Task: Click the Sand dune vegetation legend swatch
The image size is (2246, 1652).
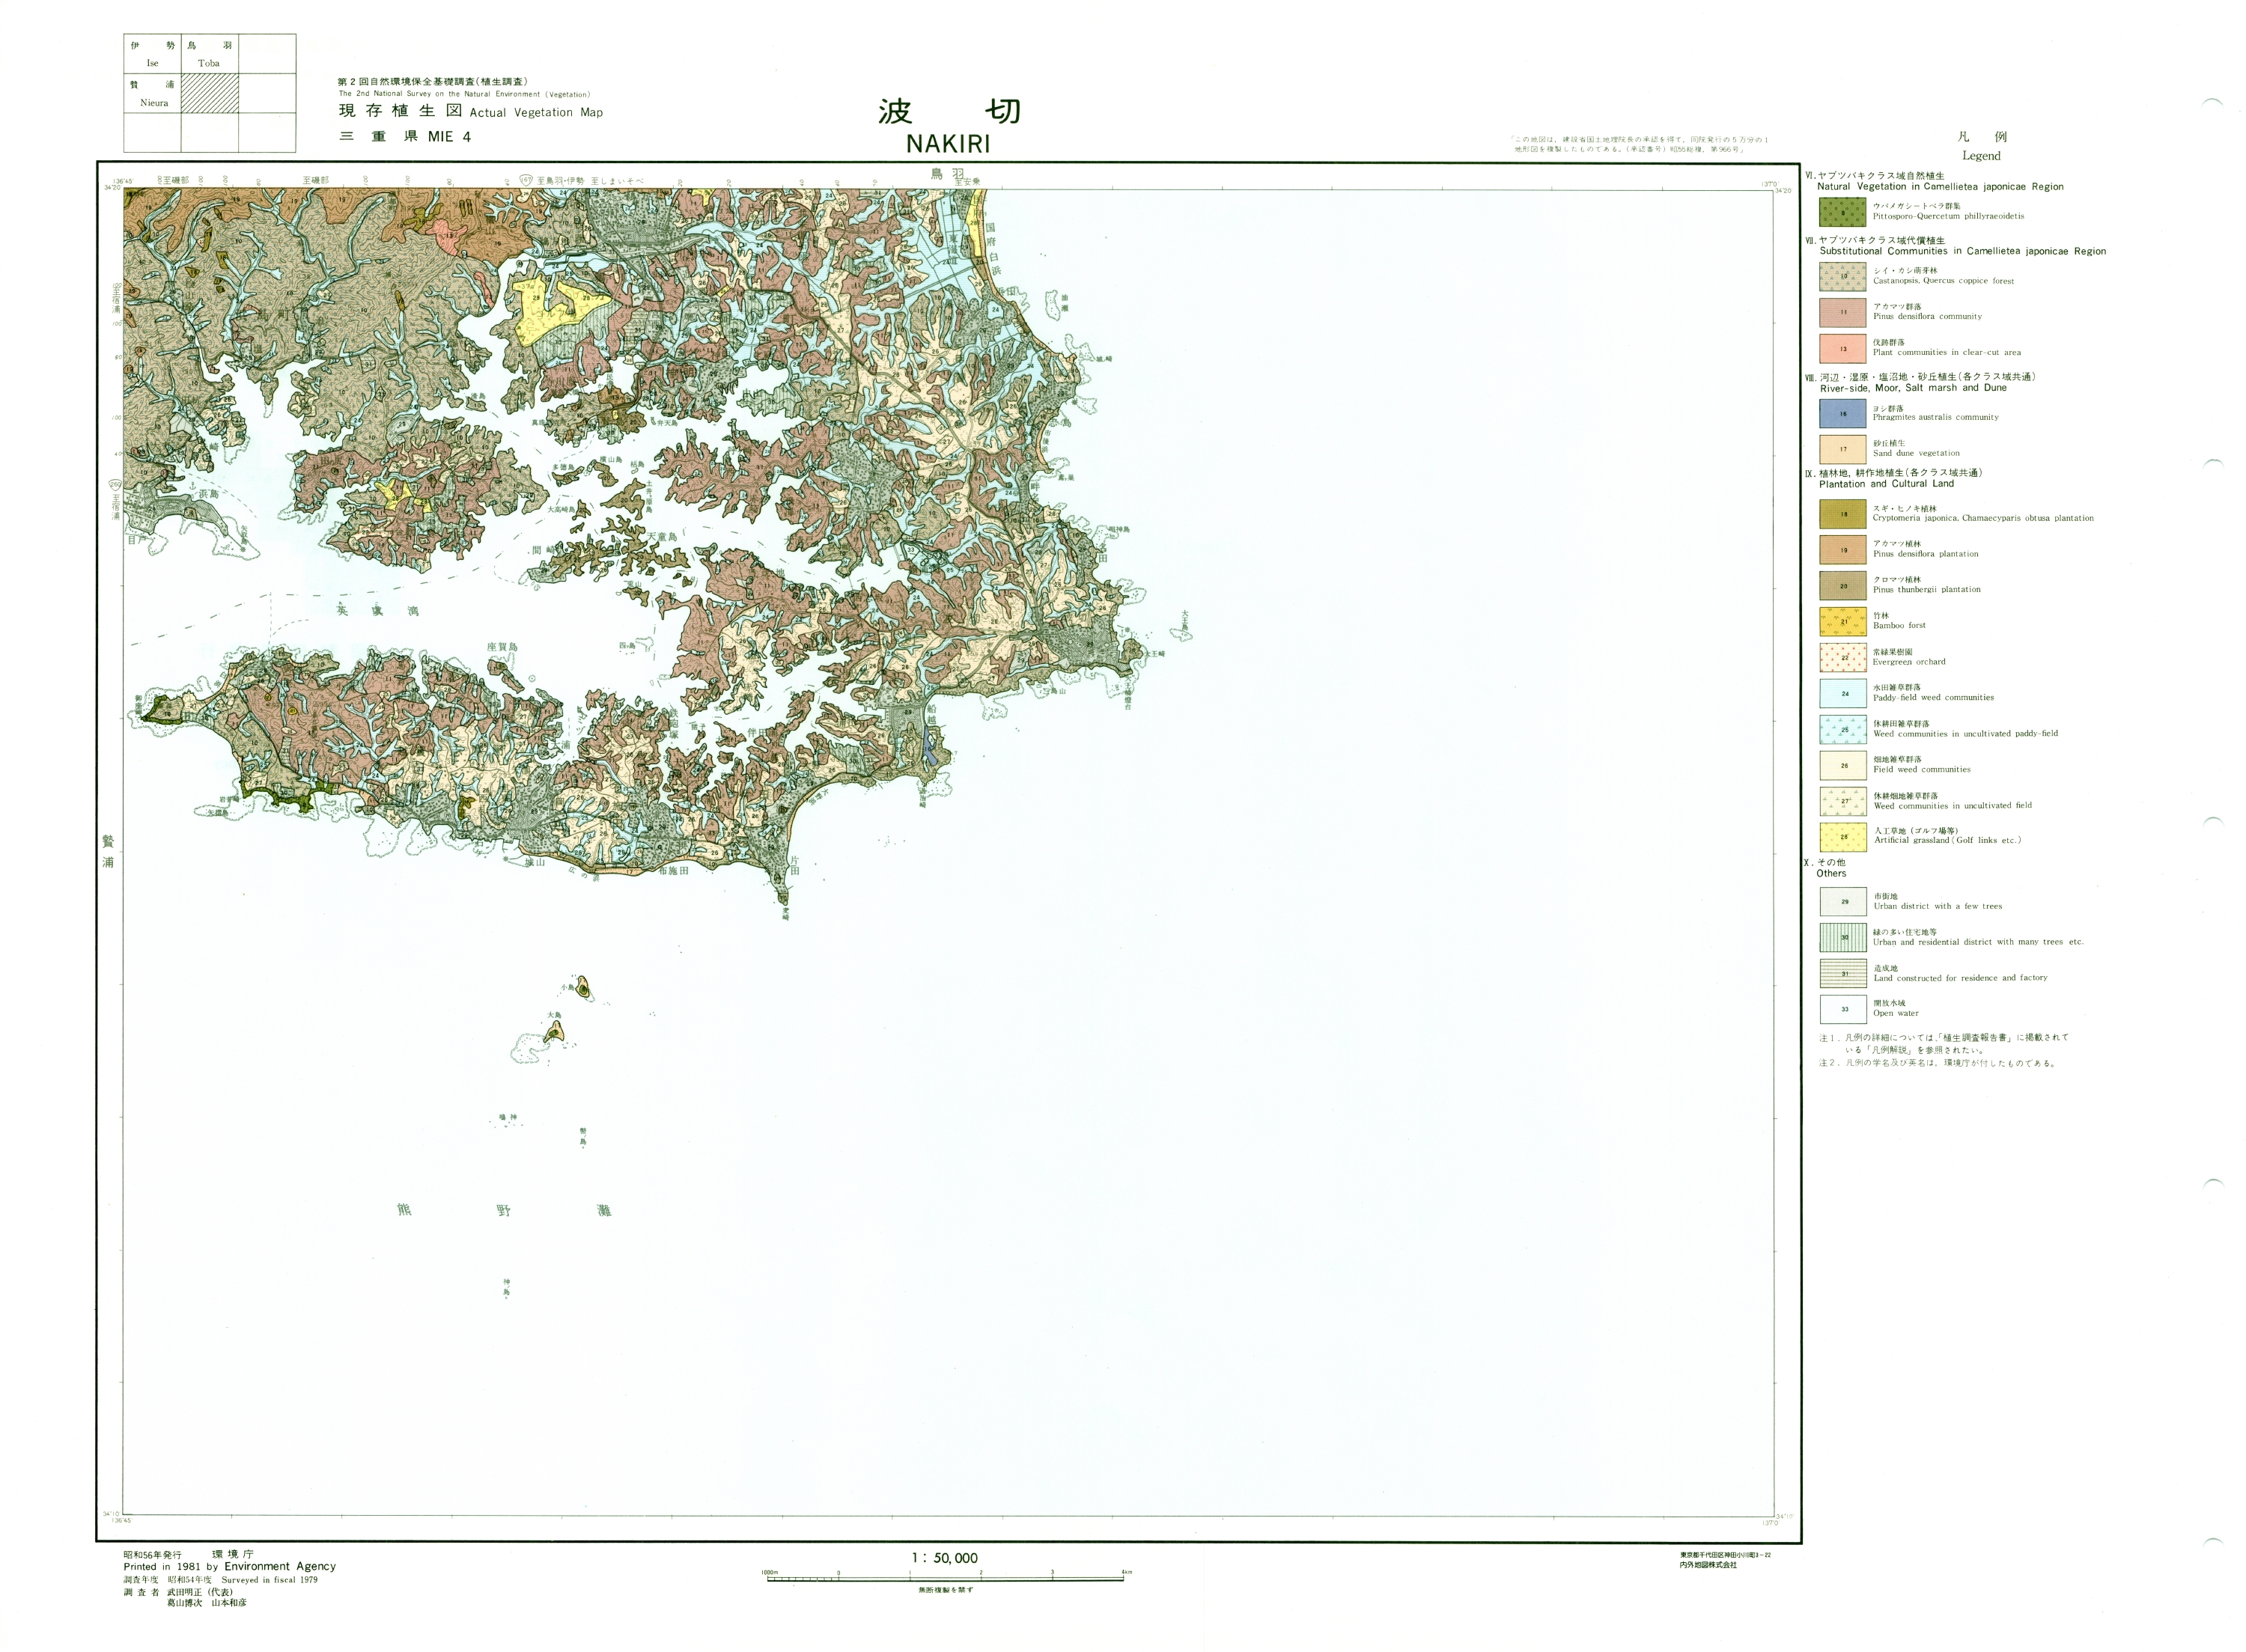Action: pyautogui.click(x=1842, y=449)
